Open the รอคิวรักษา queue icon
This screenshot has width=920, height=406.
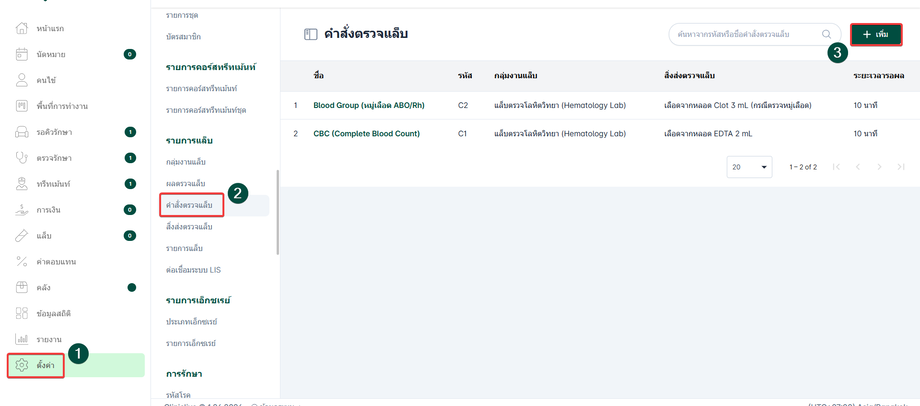pyautogui.click(x=22, y=132)
